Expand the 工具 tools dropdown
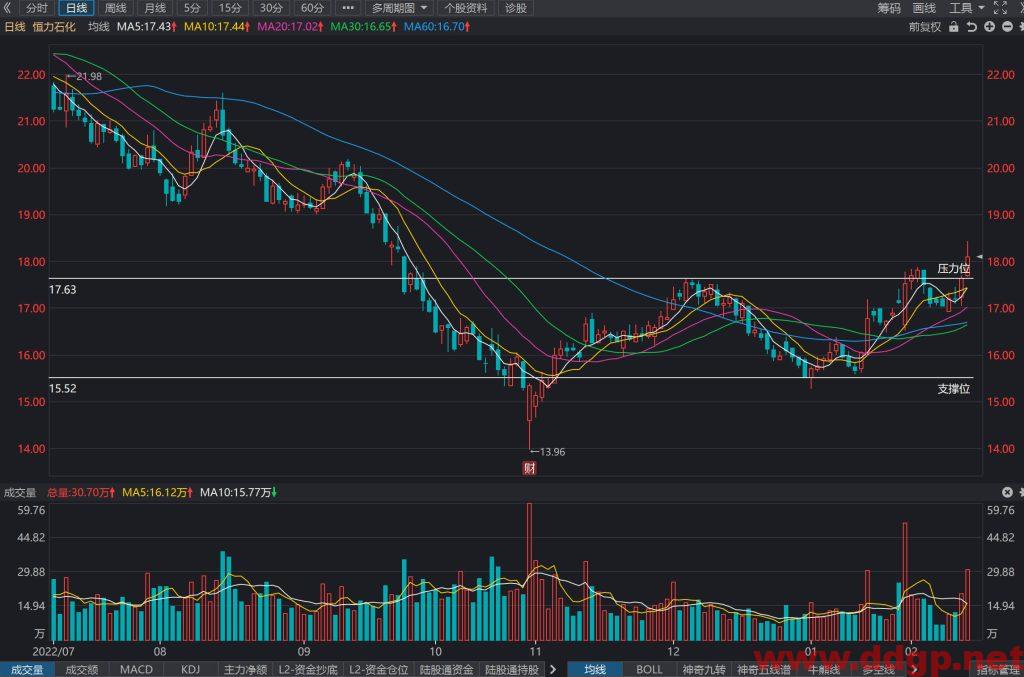This screenshot has height=677, width=1024. pos(967,8)
